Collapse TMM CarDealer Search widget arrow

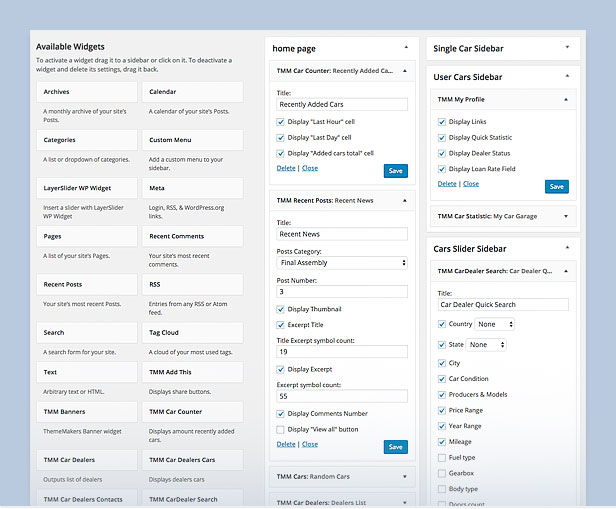[566, 271]
